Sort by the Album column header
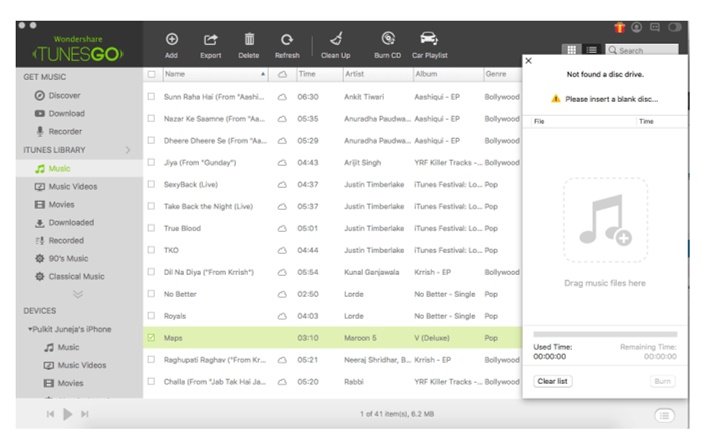The width and height of the screenshot is (720, 439). click(x=448, y=74)
